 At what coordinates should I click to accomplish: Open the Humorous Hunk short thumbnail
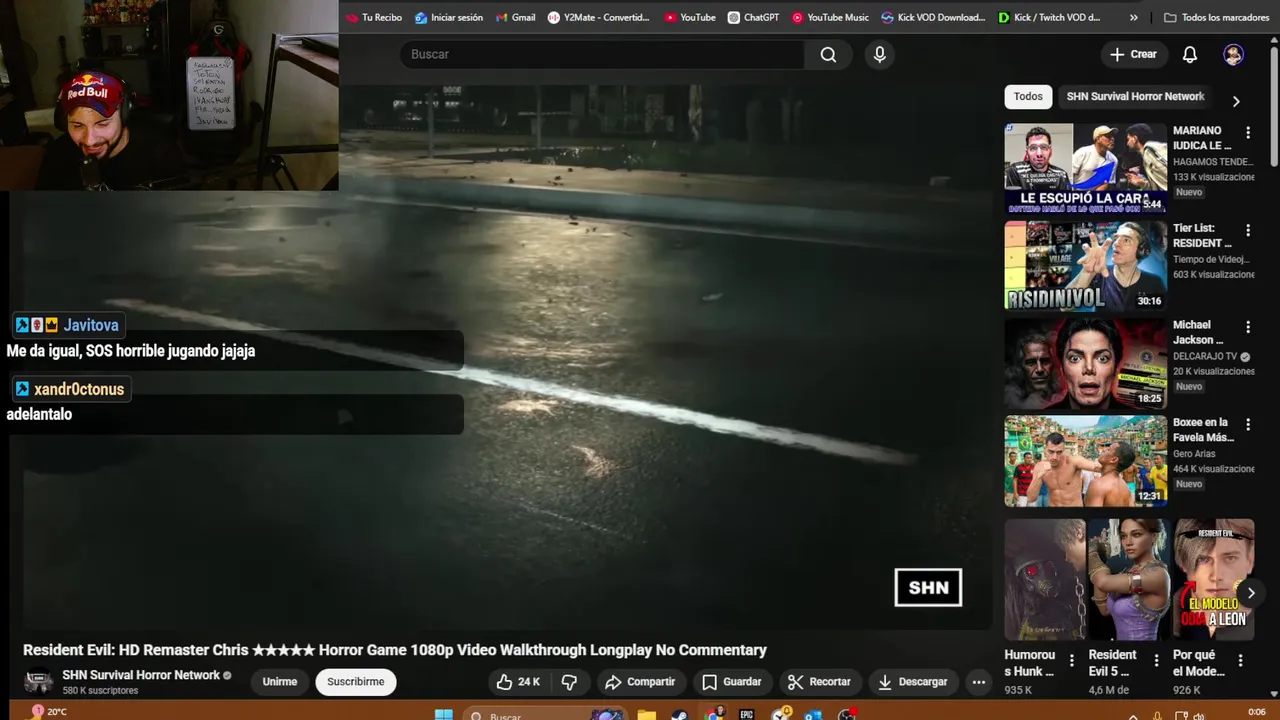tap(1044, 579)
